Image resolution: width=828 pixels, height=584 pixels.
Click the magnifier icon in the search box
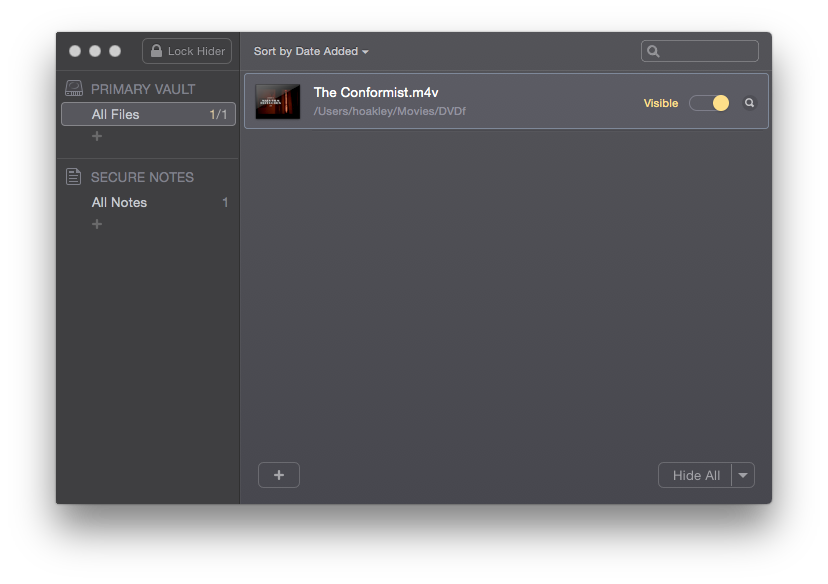pyautogui.click(x=654, y=51)
